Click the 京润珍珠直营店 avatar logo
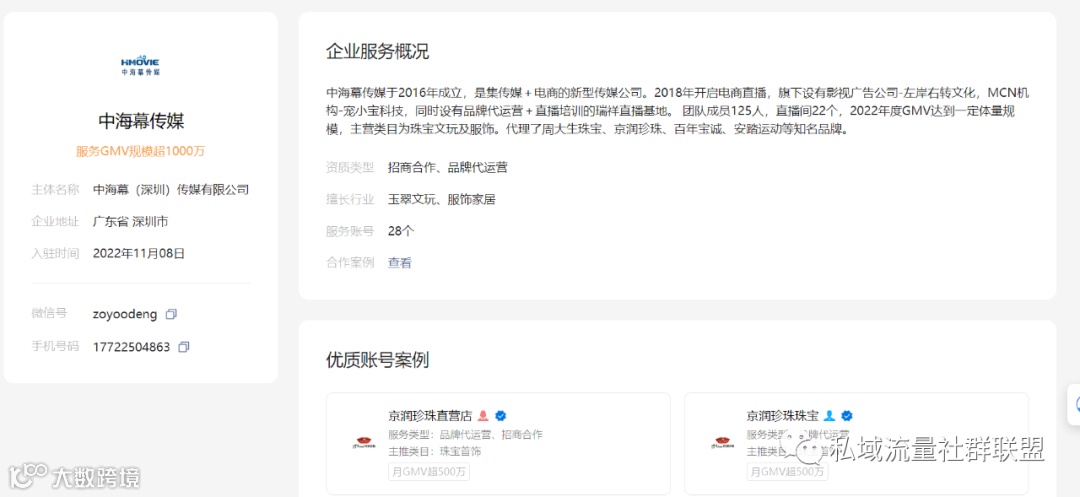1080x497 pixels. point(363,443)
